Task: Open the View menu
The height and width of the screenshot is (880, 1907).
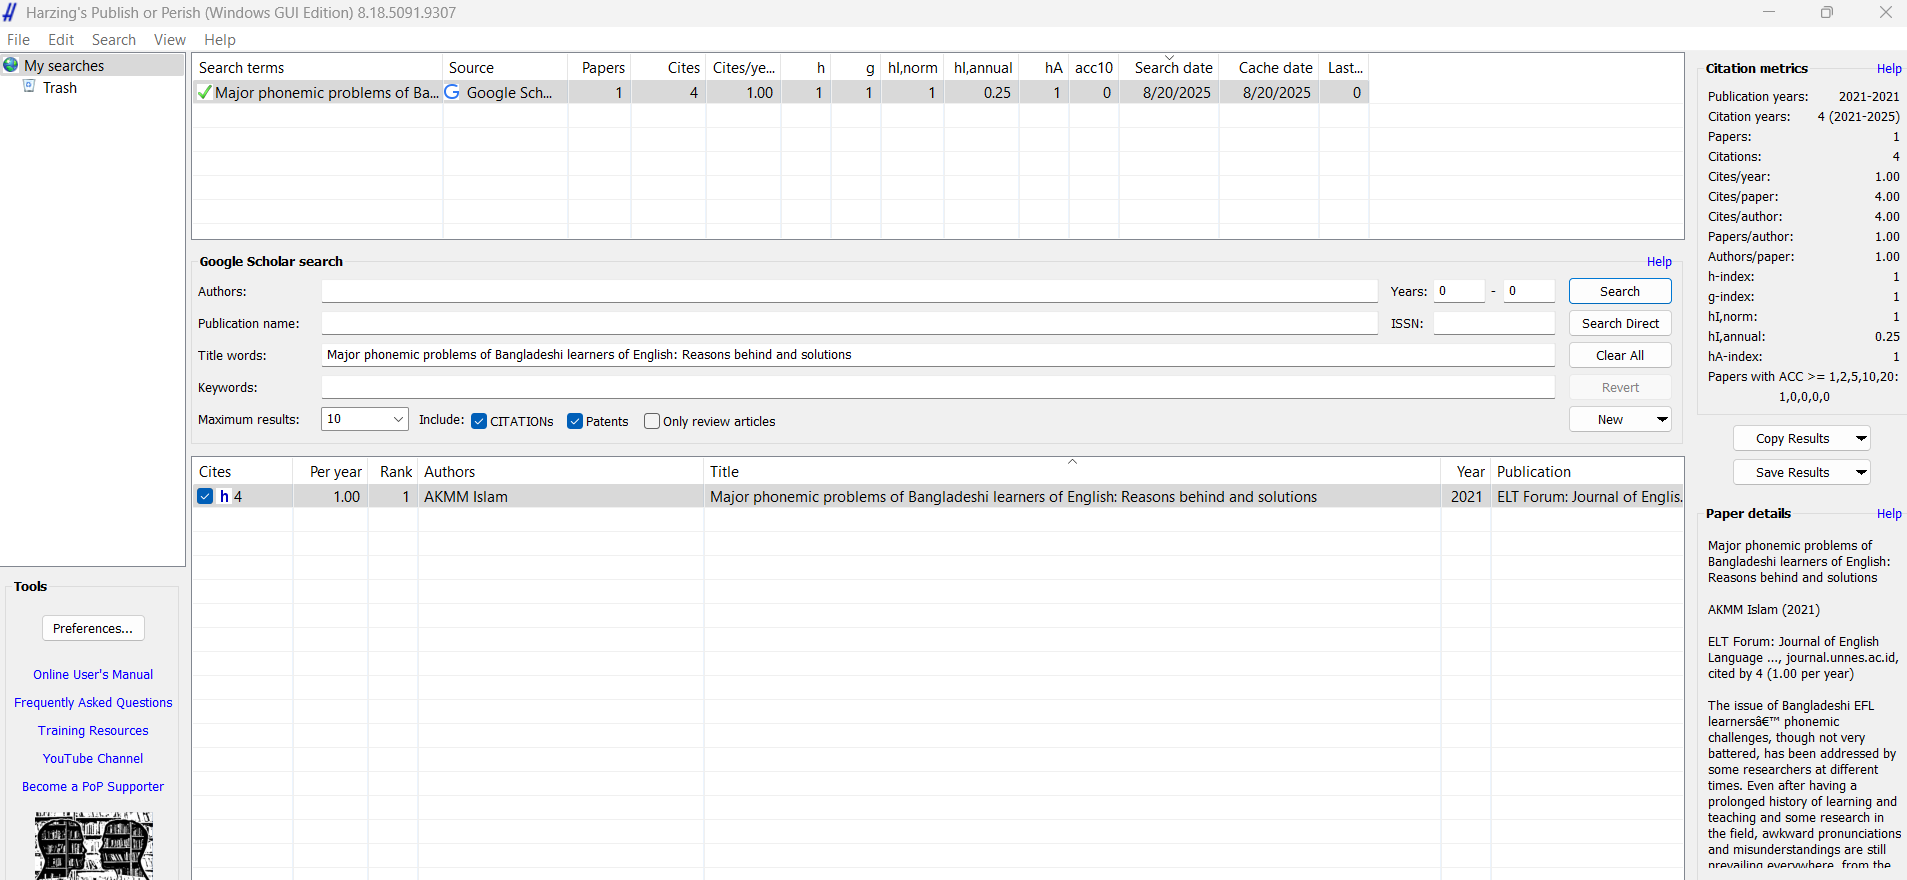Action: 169,40
